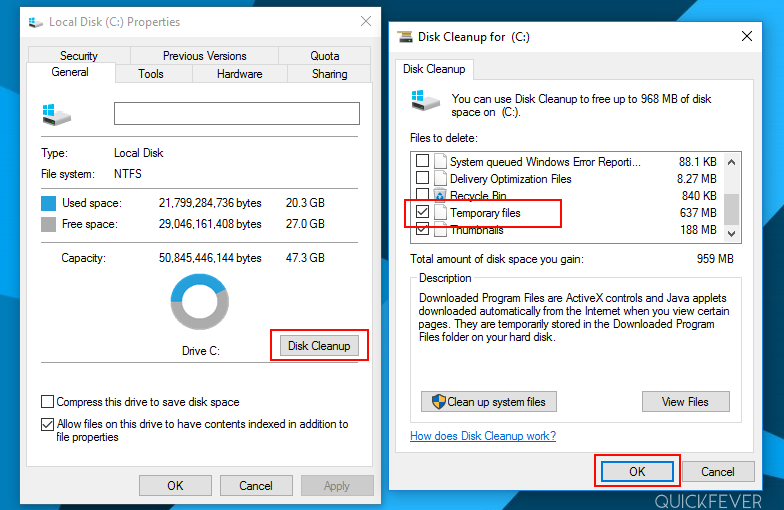The image size is (784, 510).
Task: Select the General tab
Action: click(x=70, y=72)
